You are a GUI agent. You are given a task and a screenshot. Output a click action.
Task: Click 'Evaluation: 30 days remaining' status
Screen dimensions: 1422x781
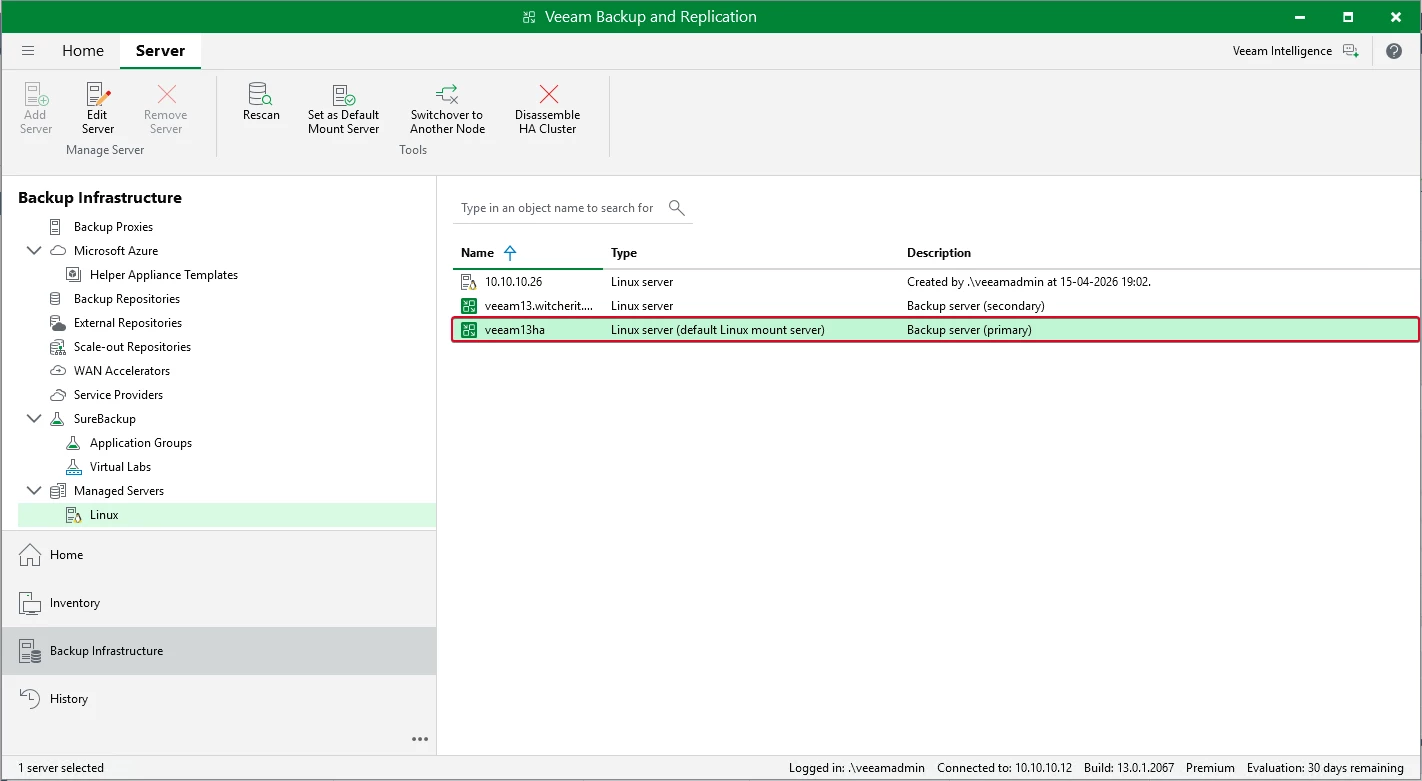(x=1326, y=768)
